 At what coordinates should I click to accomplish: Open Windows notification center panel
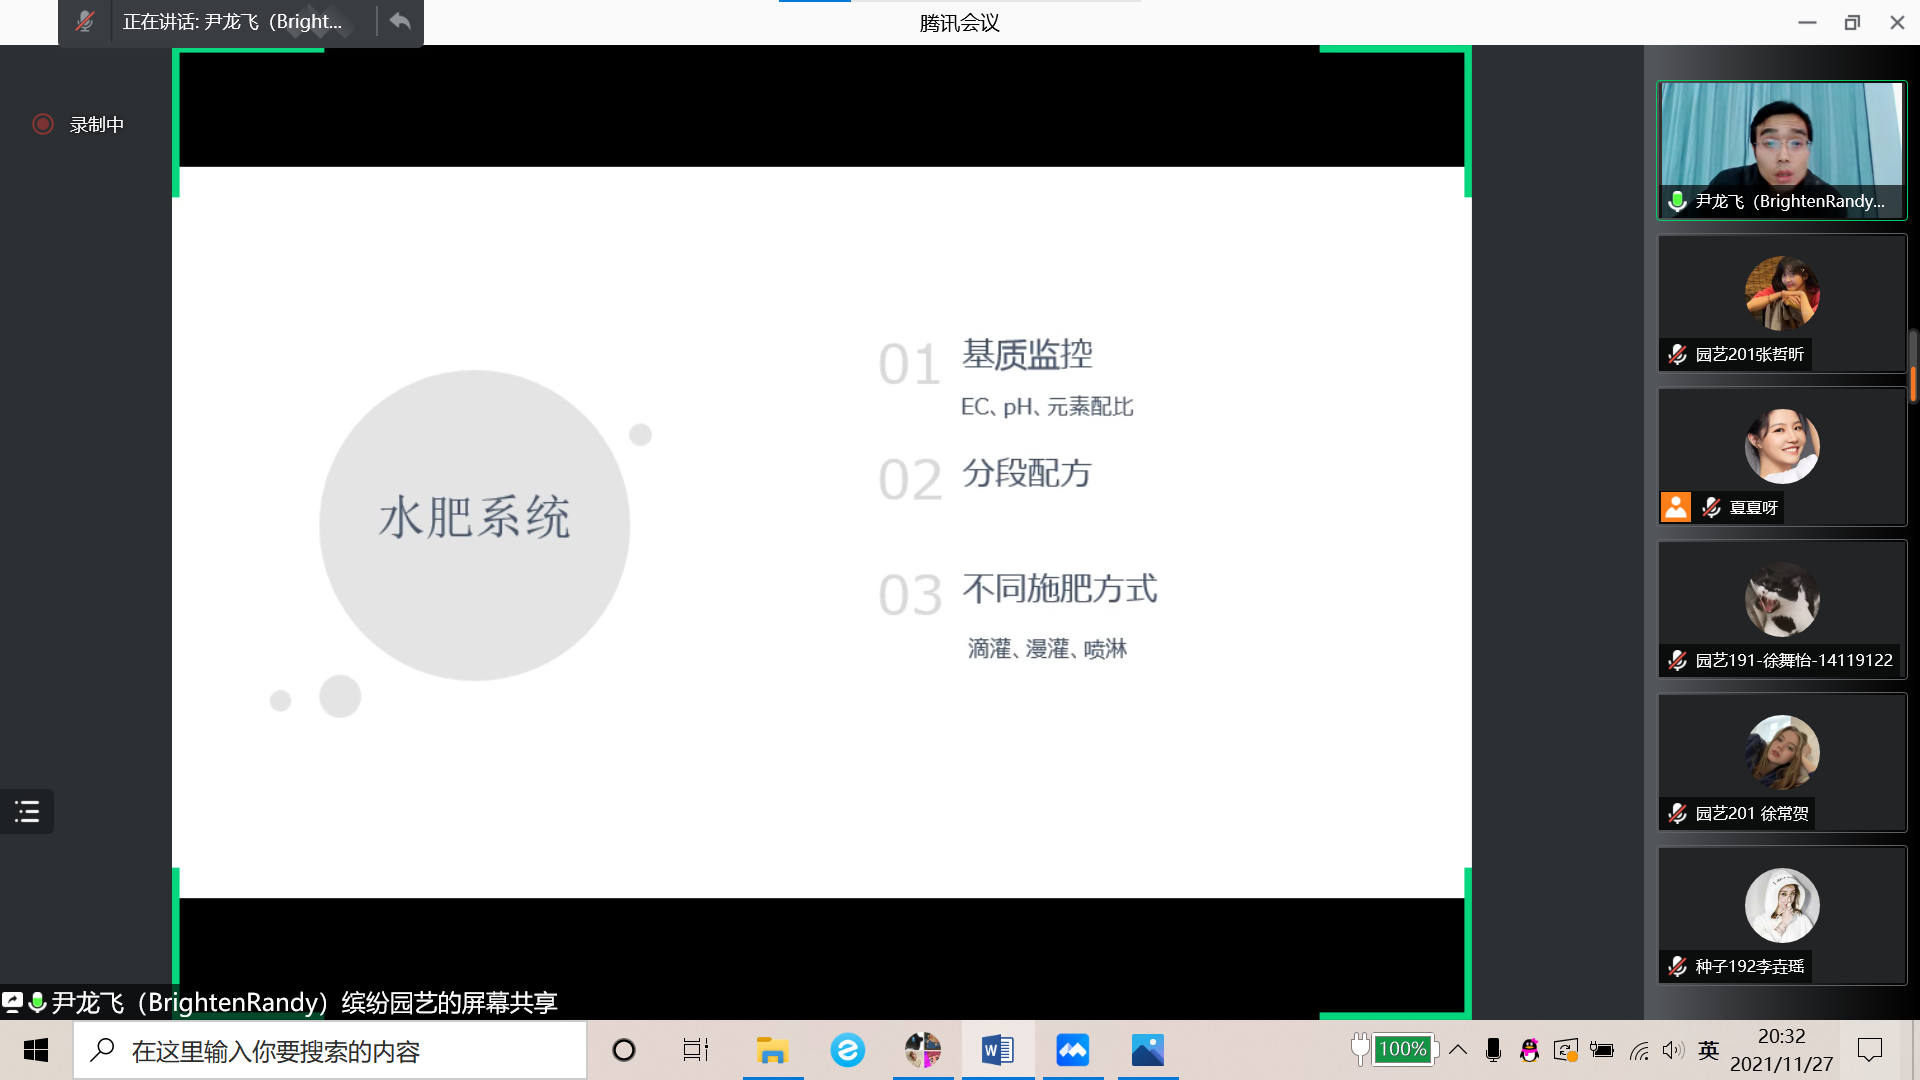[1869, 1050]
